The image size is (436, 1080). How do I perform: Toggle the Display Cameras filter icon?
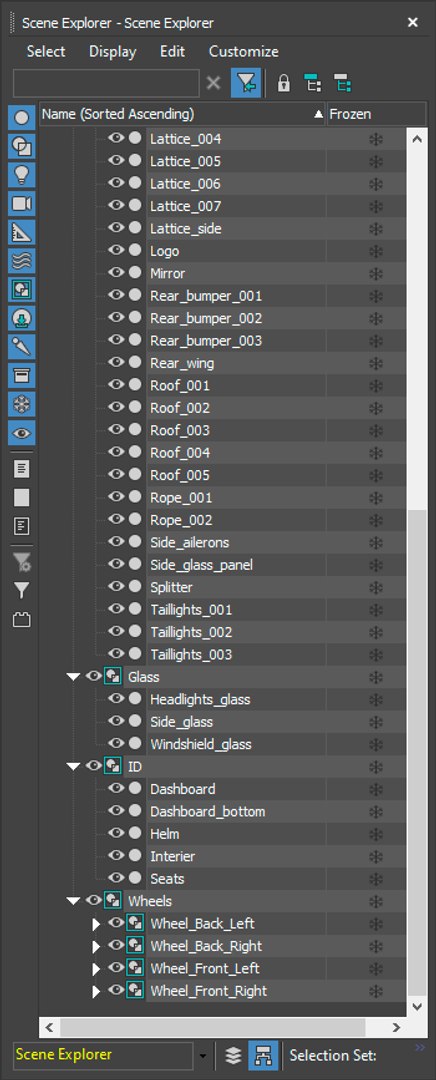click(x=21, y=204)
